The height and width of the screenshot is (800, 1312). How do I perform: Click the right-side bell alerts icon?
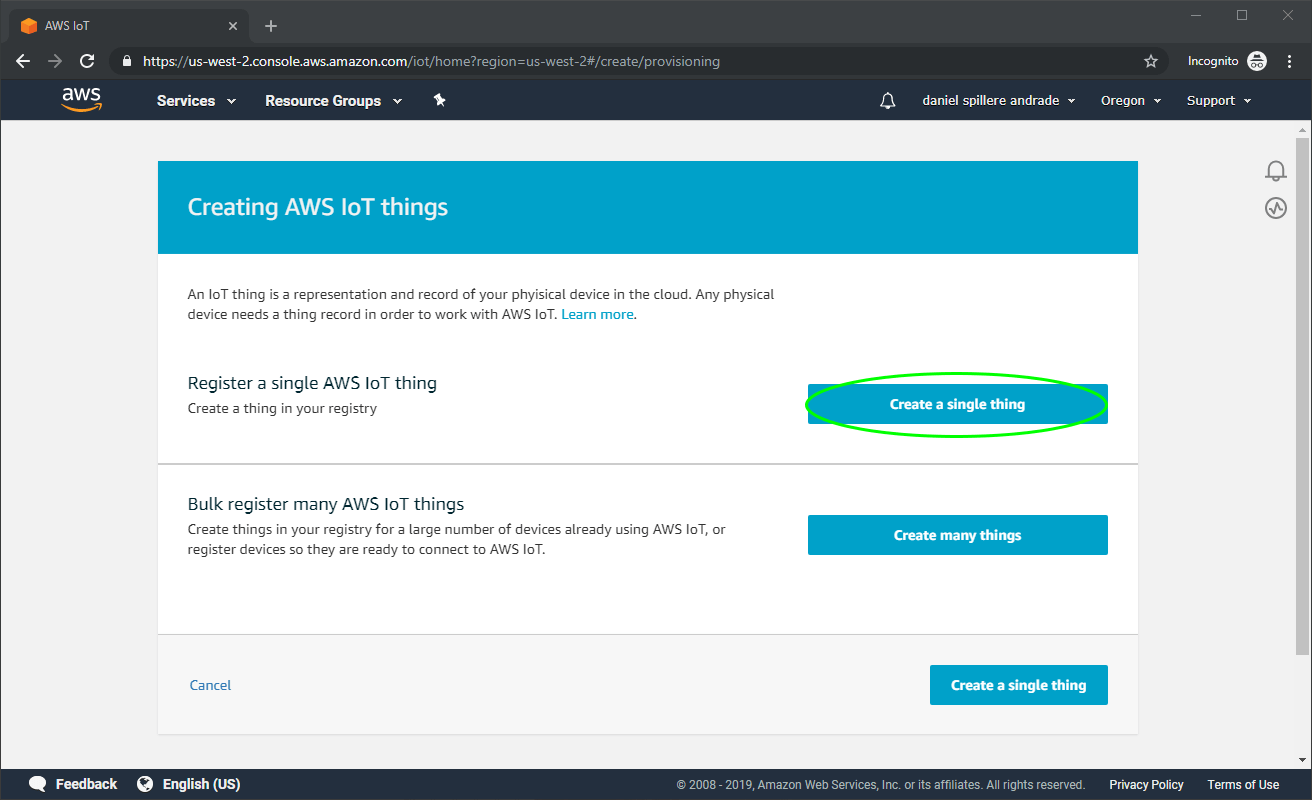(1275, 171)
